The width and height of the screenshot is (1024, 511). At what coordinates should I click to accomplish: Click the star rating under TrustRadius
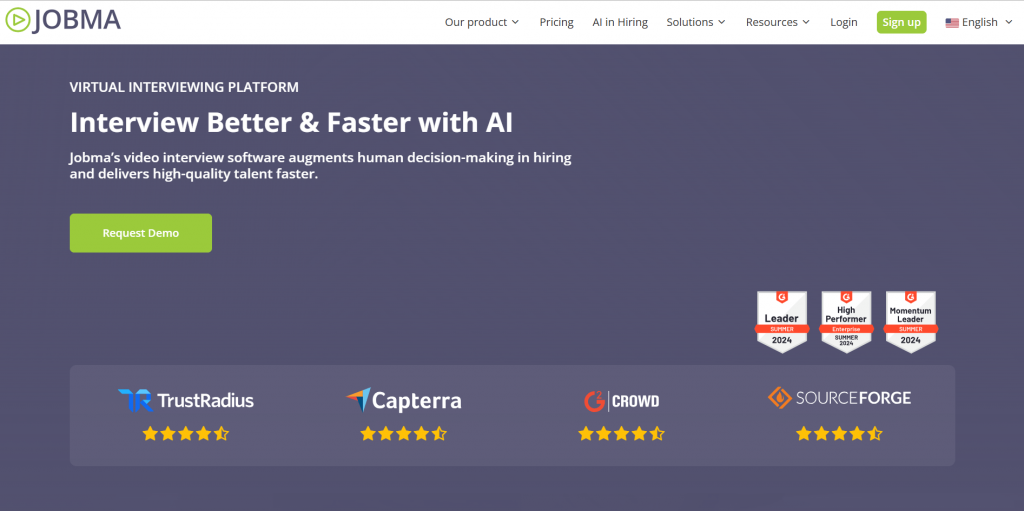(x=186, y=433)
